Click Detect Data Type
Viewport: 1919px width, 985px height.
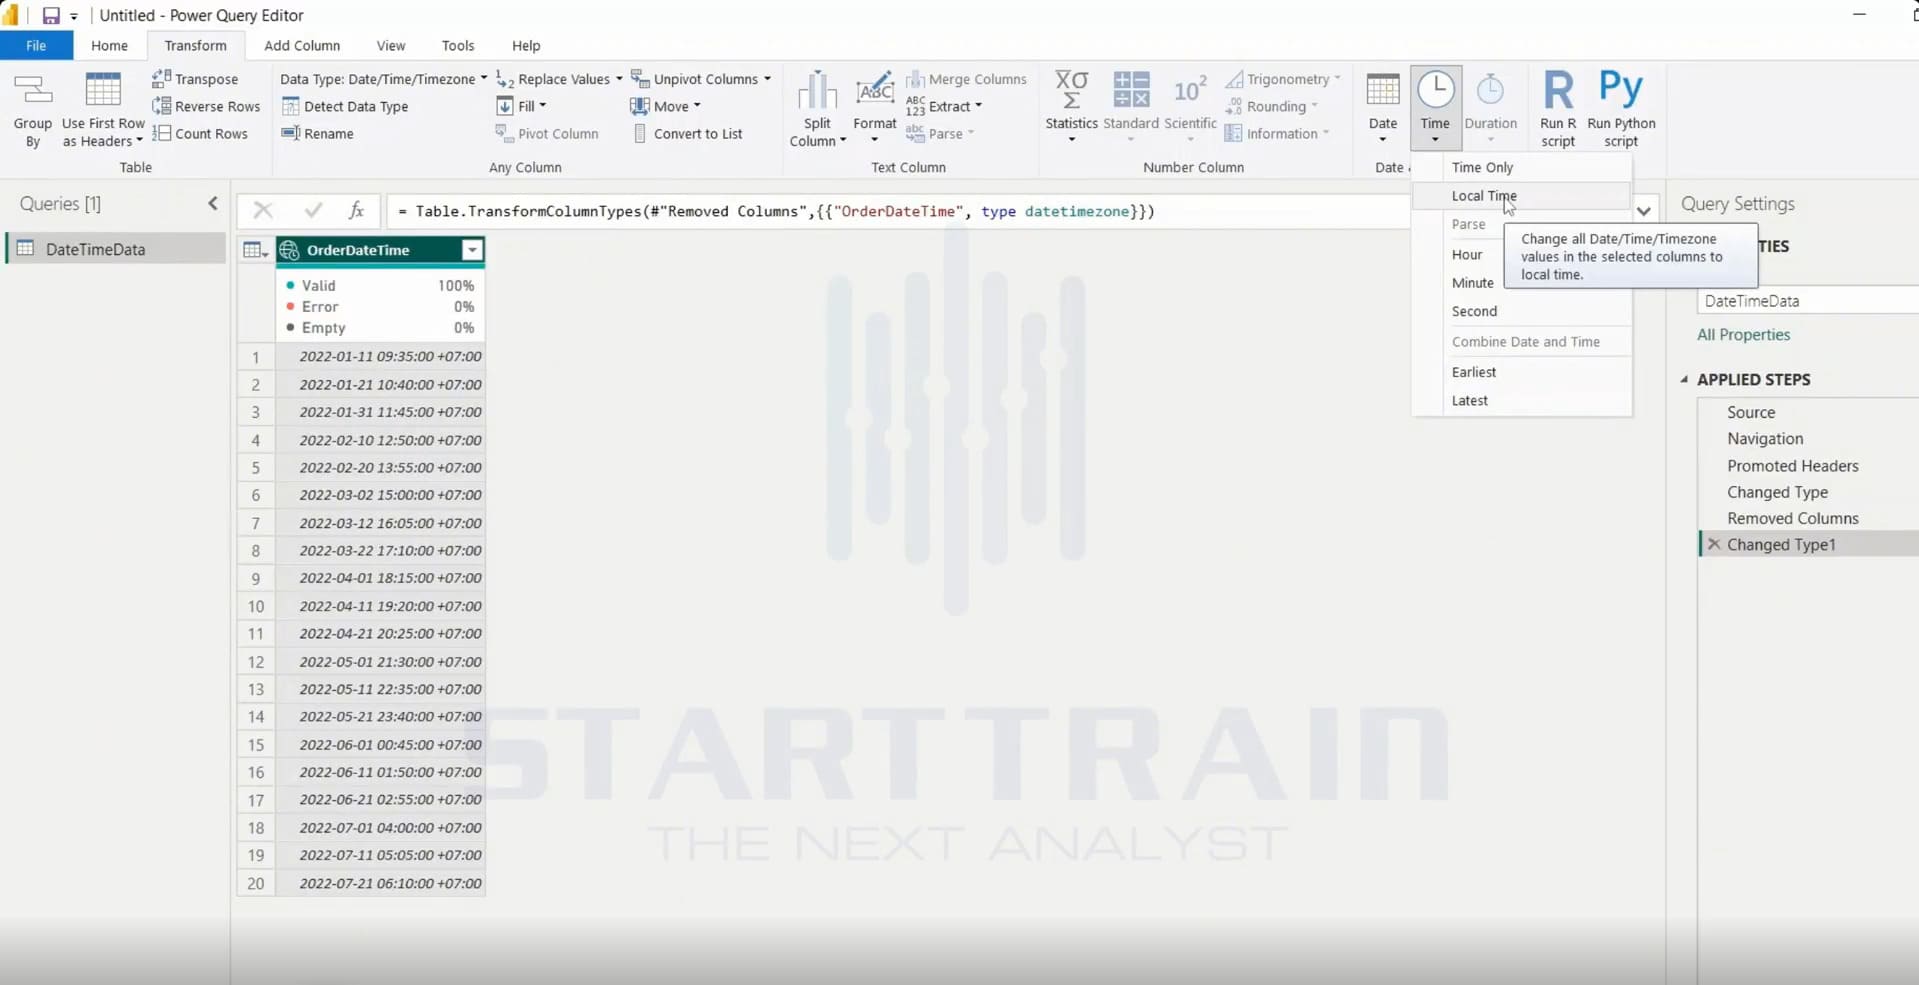[345, 106]
